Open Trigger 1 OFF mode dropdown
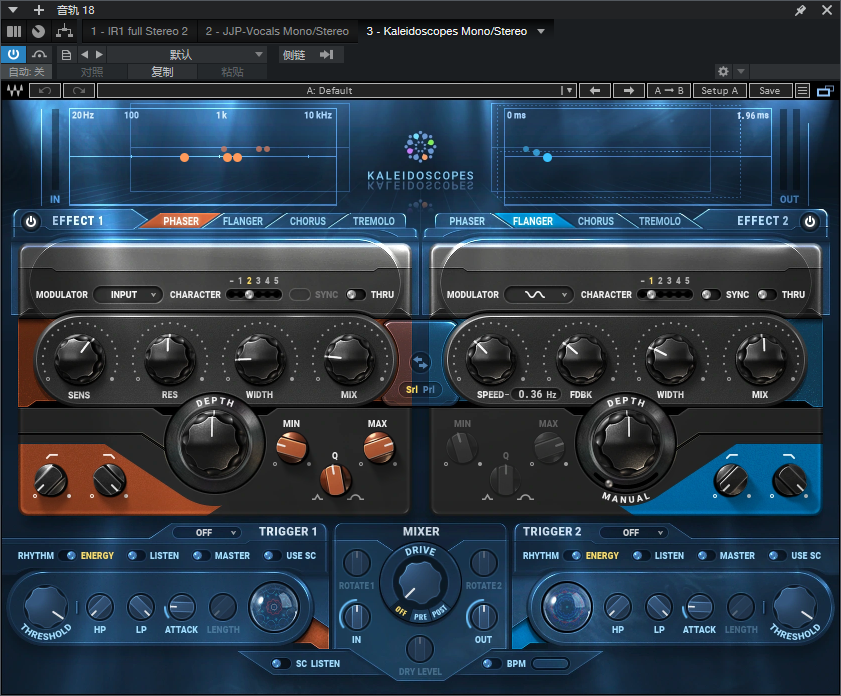Viewport: 841px width, 696px height. point(207,532)
